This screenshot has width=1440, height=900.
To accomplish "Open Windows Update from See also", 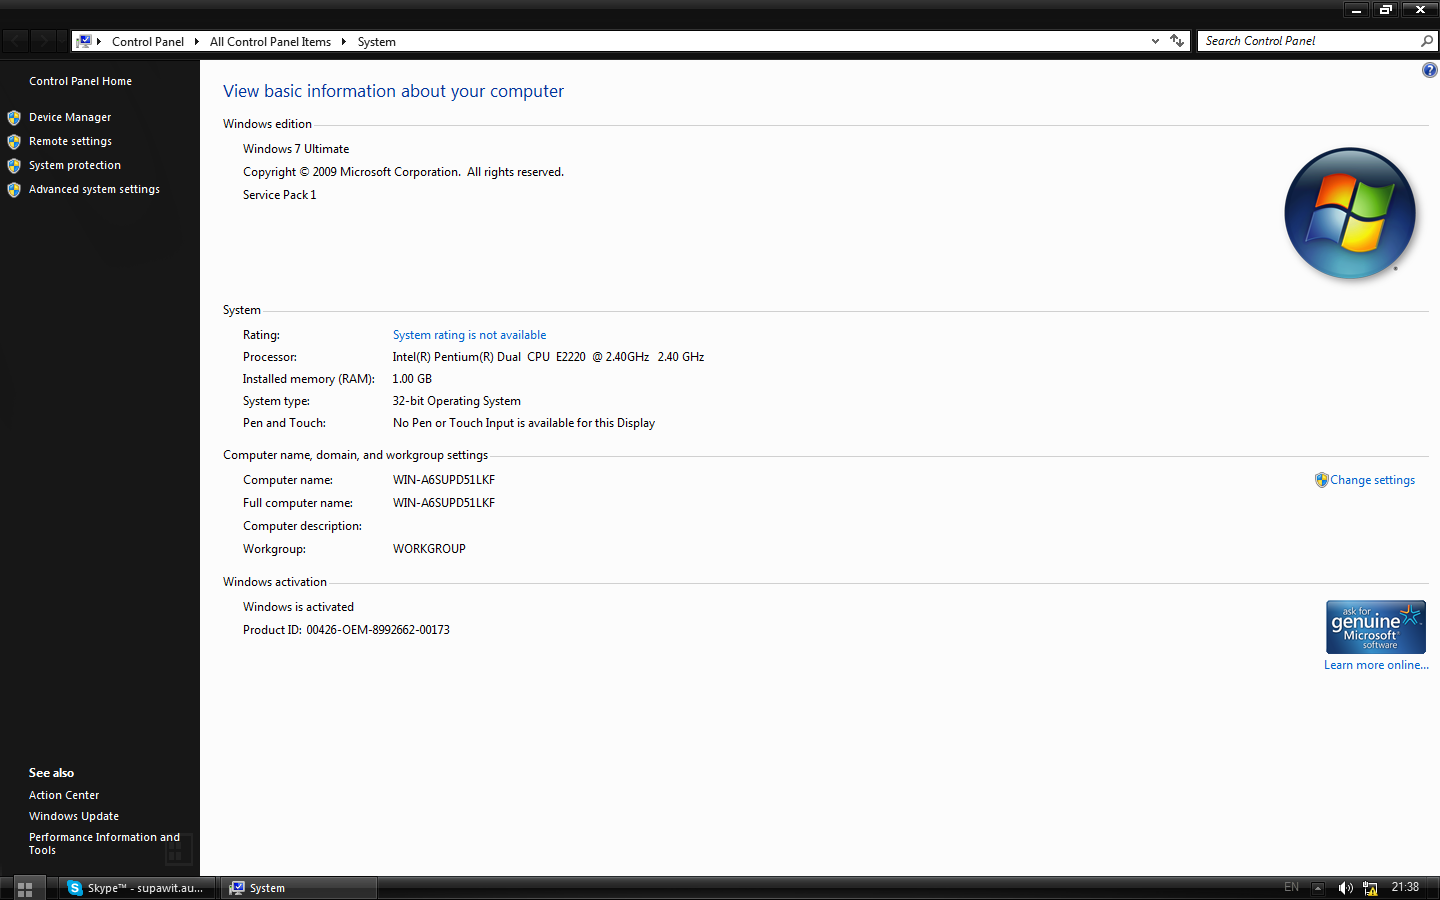I will [x=74, y=816].
